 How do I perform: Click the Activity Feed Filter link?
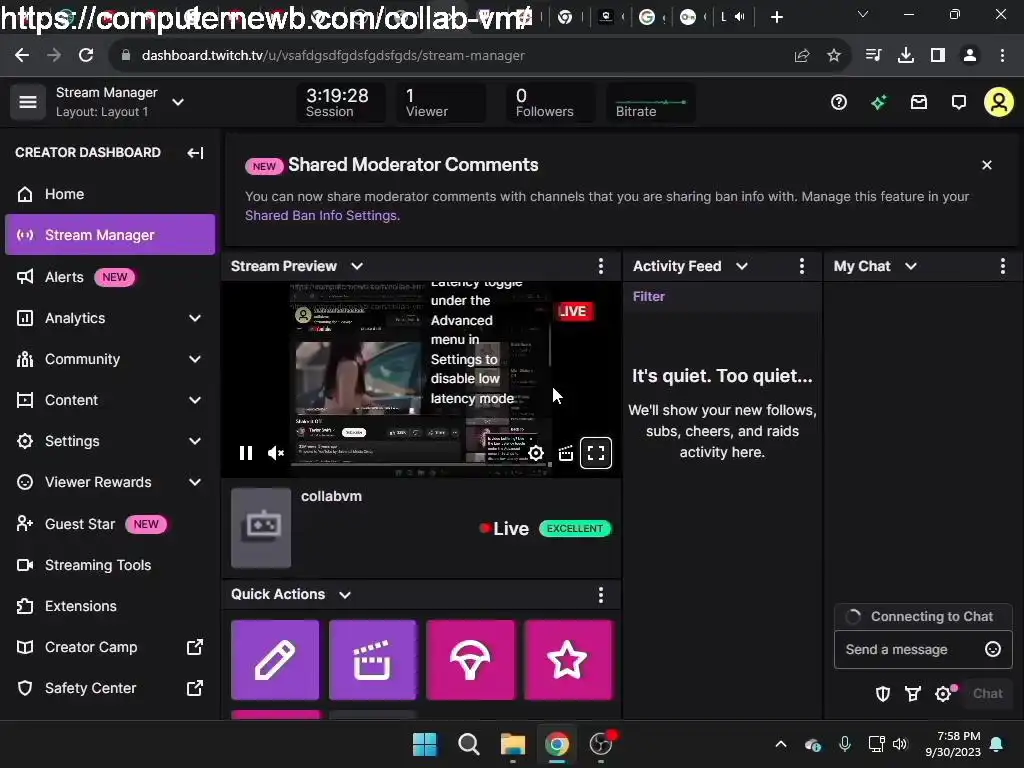tap(648, 296)
